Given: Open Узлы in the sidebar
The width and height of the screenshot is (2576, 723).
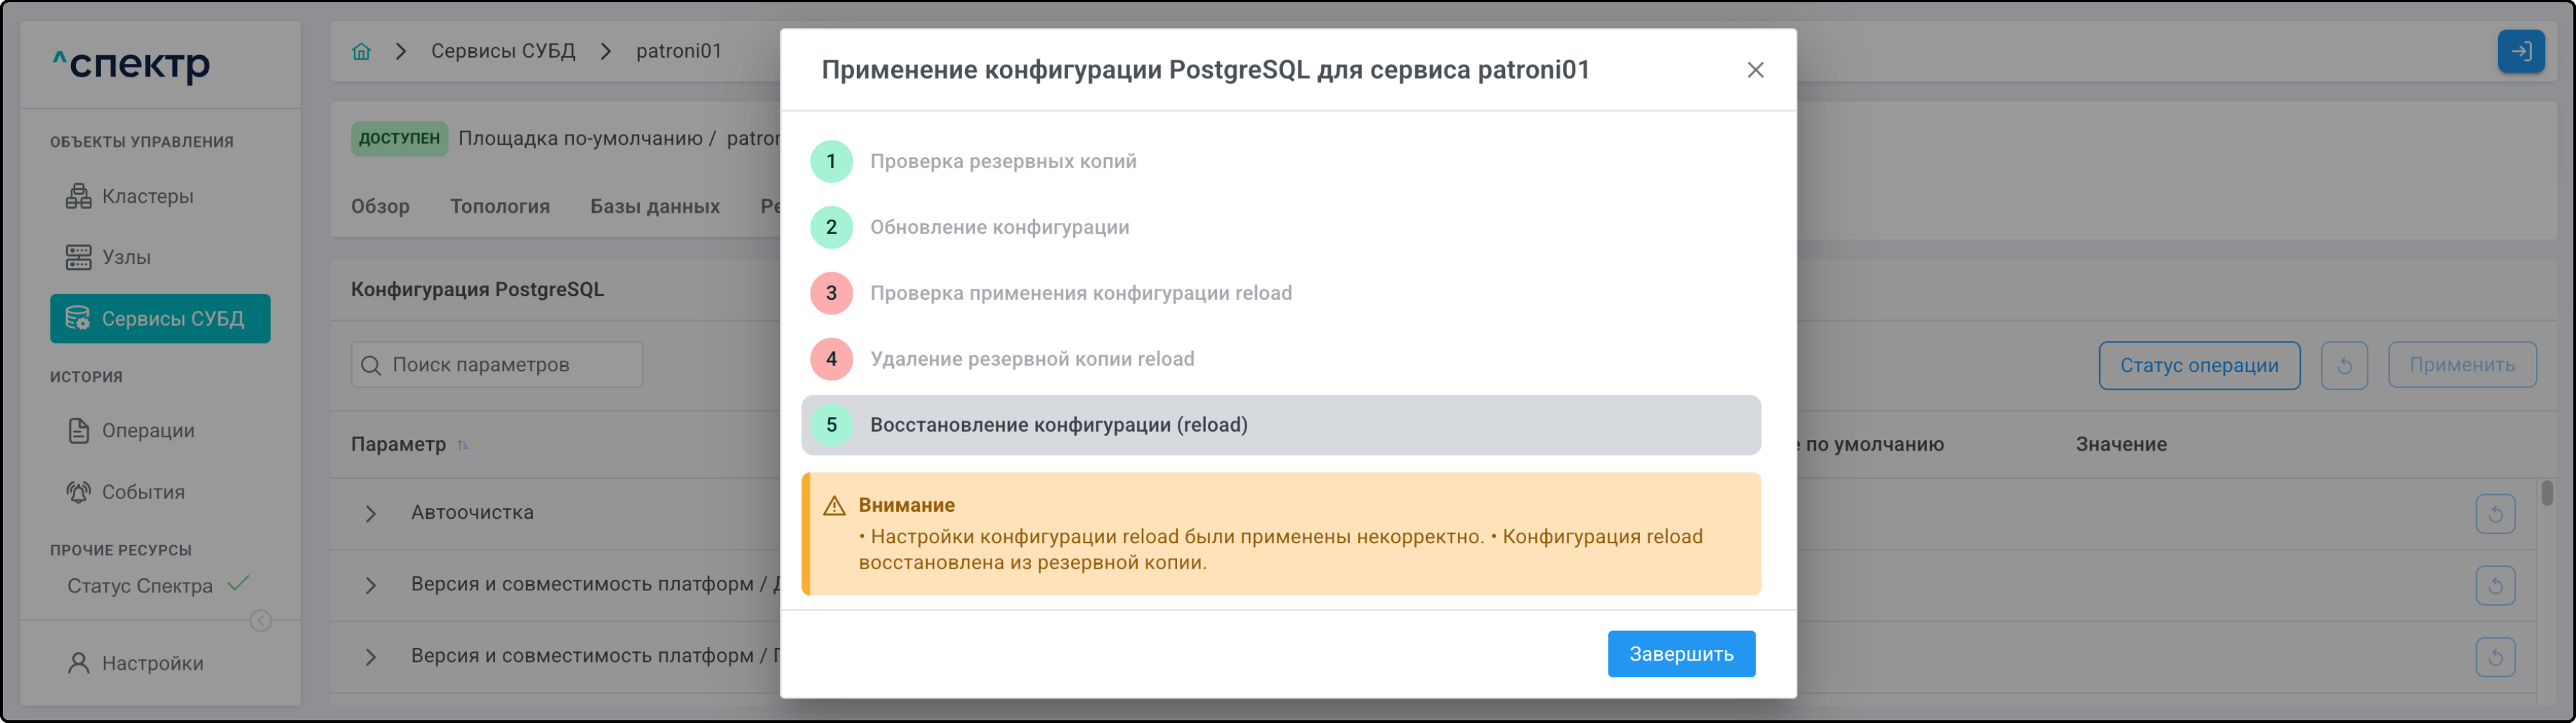Looking at the screenshot, I should pyautogui.click(x=126, y=257).
